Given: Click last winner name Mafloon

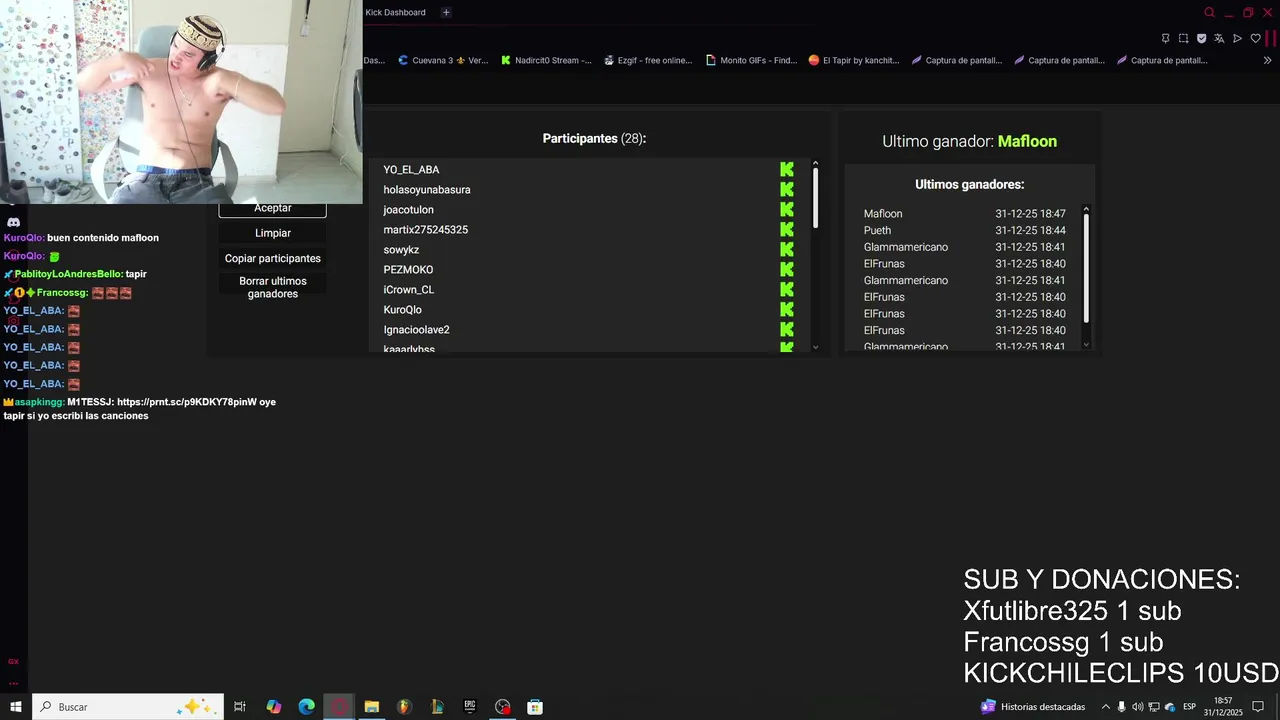Looking at the screenshot, I should (x=1027, y=142).
